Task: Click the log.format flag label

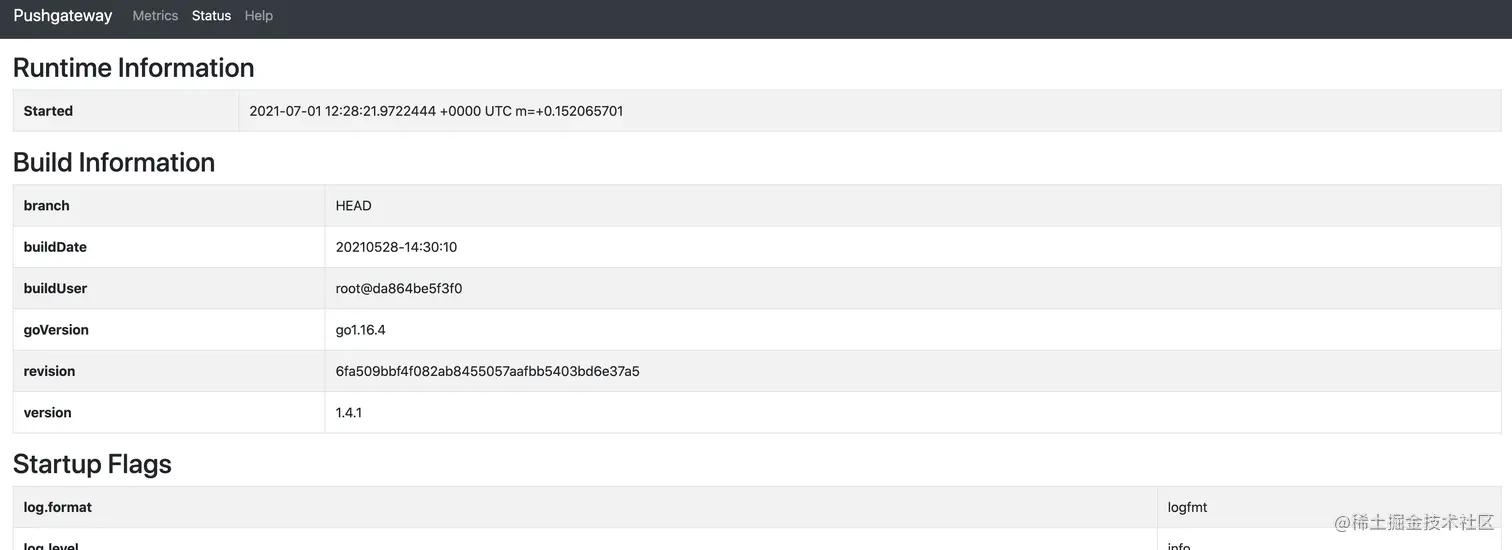Action: [58, 508]
